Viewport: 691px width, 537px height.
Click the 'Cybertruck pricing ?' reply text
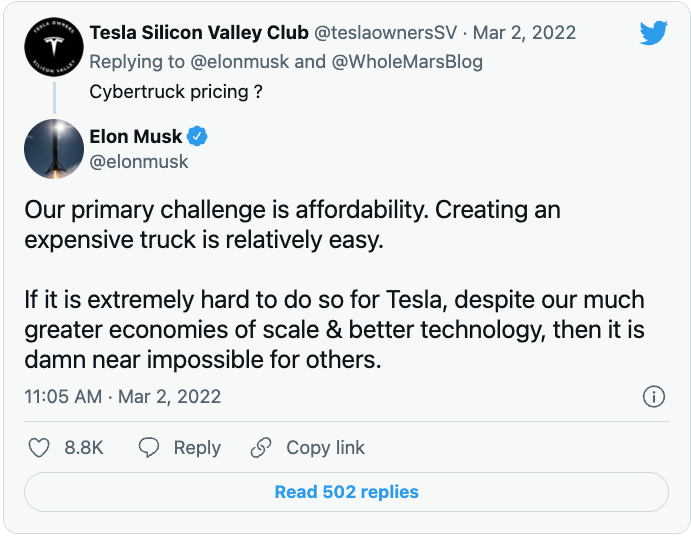pyautogui.click(x=168, y=90)
